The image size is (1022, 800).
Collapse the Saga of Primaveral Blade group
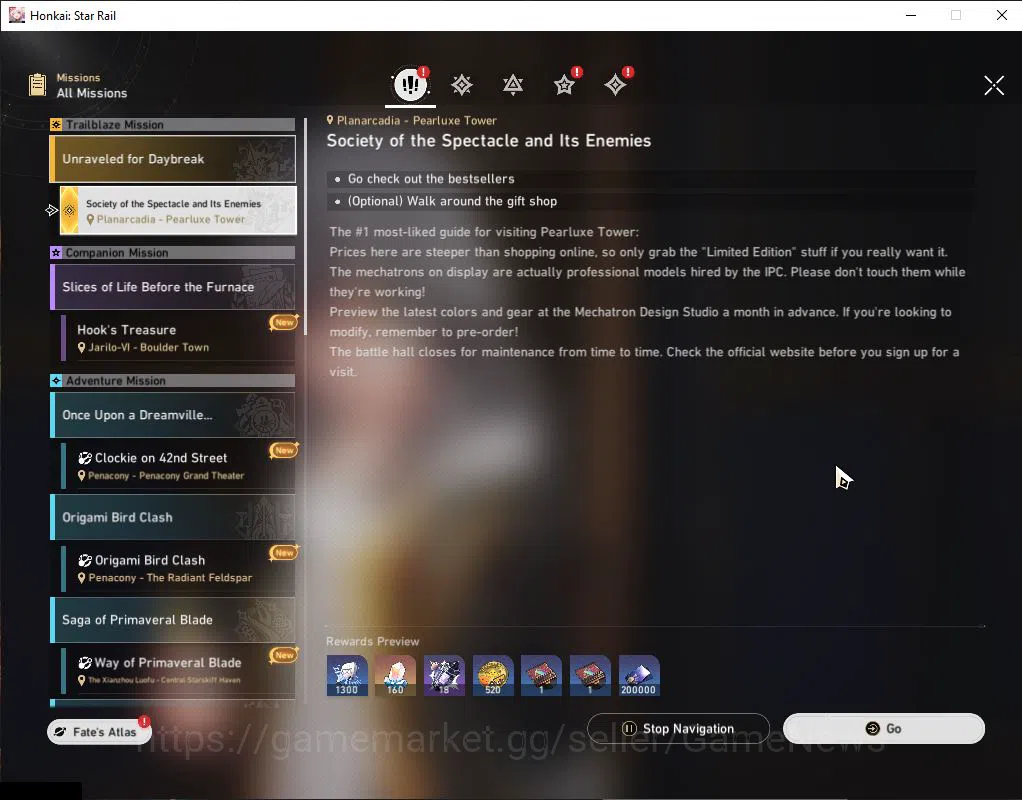click(x=173, y=619)
